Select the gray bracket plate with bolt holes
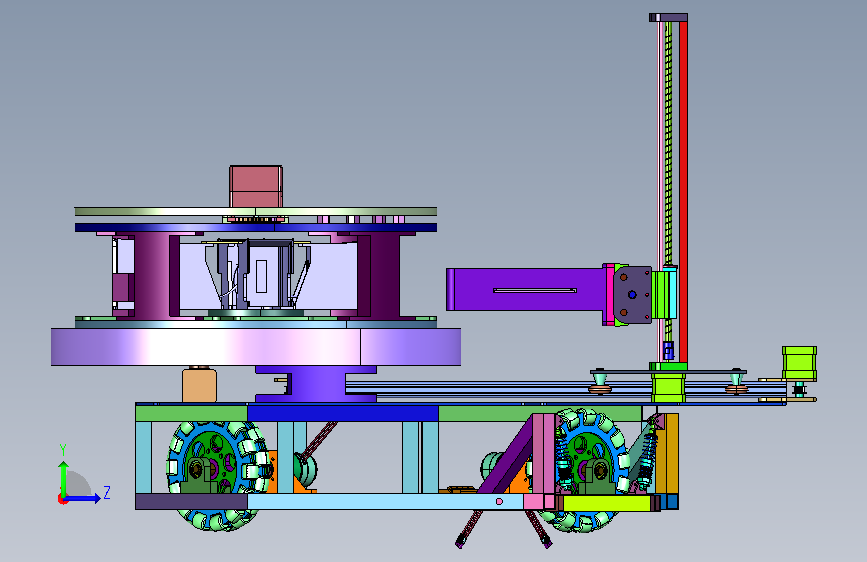Screen dimensions: 867x562 pyautogui.click(x=633, y=294)
